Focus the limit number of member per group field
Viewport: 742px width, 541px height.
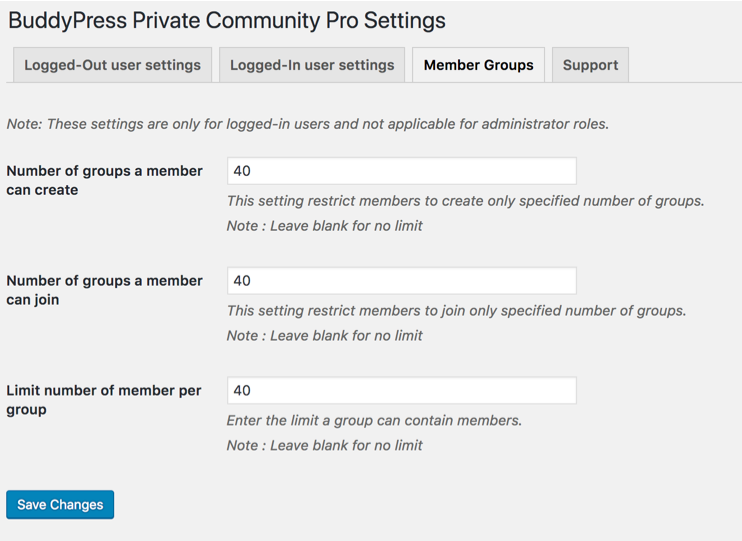pyautogui.click(x=402, y=390)
